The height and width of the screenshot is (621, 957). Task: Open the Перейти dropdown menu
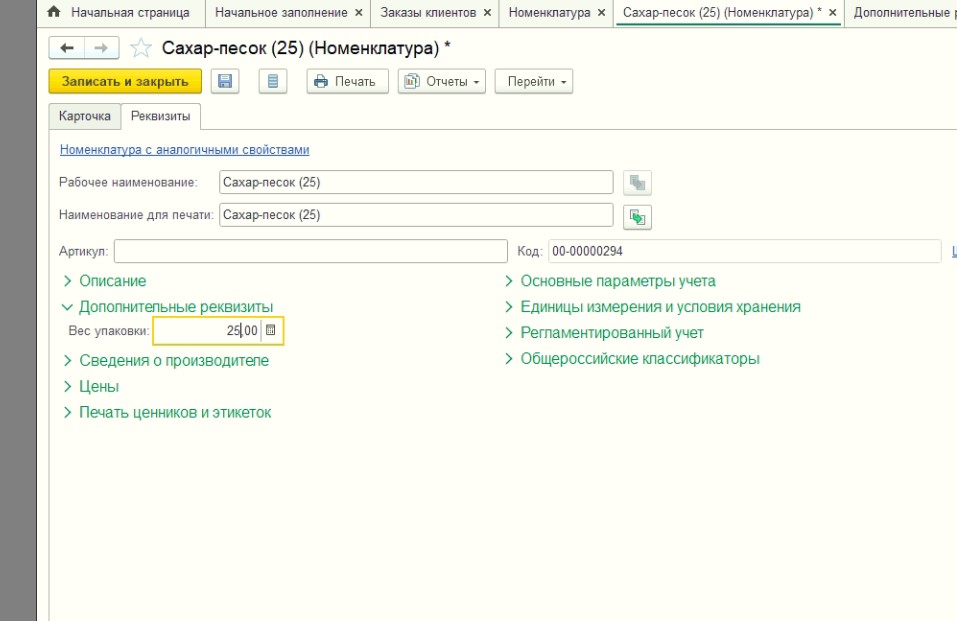coord(534,82)
